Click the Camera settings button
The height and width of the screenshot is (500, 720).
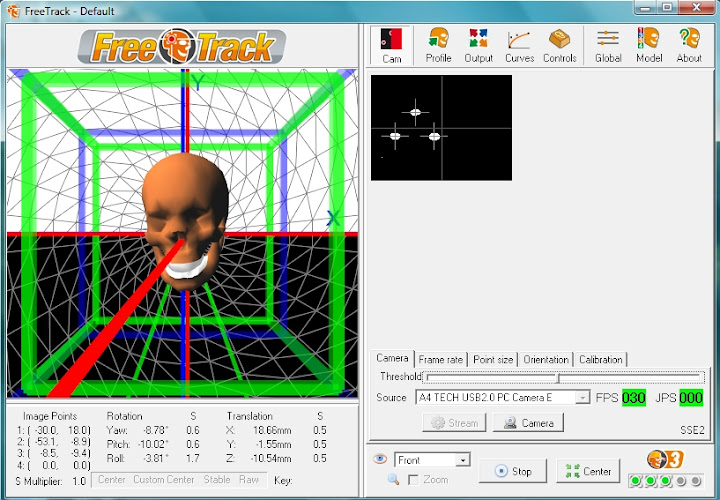tap(528, 422)
